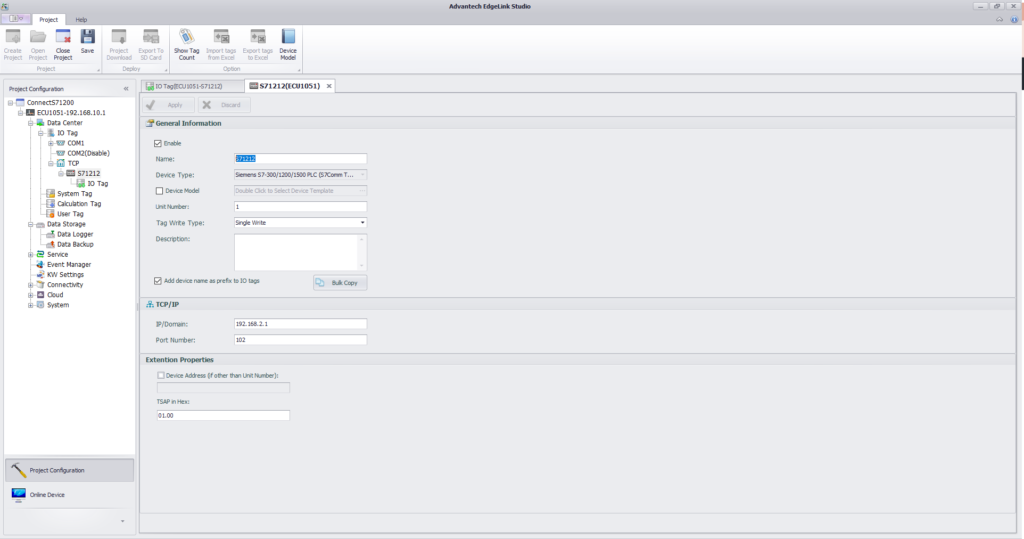
Task: Close the S71212(ECU1051) tab
Action: pos(329,86)
